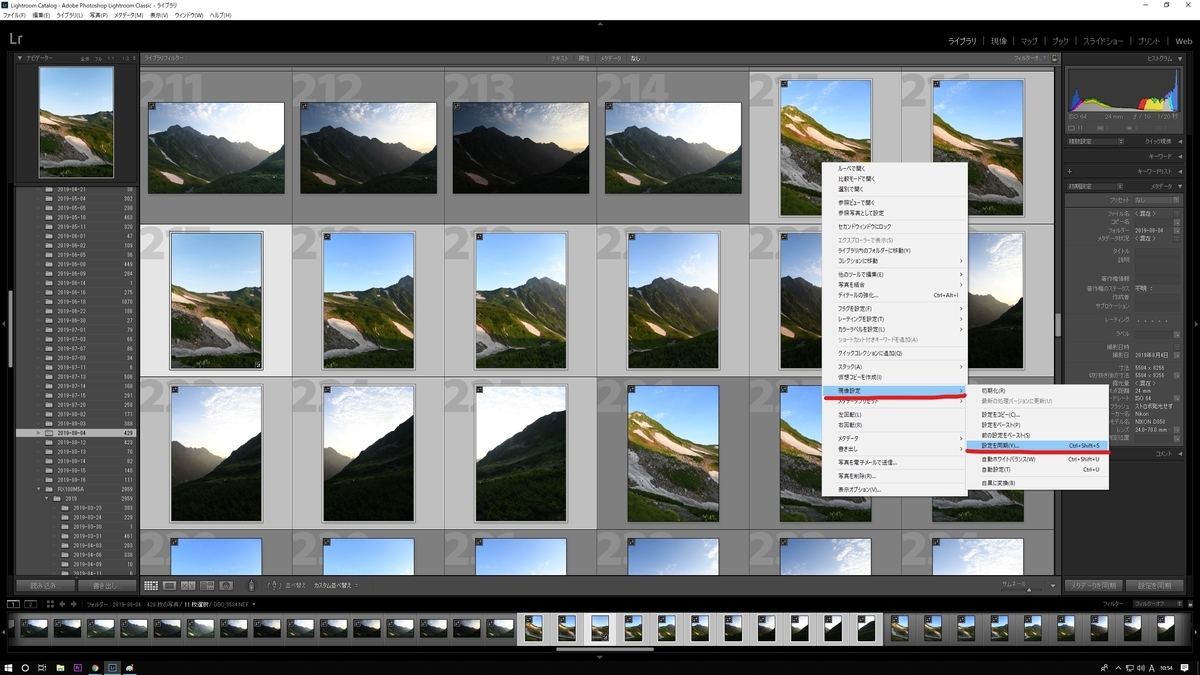The image size is (1200, 675).
Task: Switch to プリント module
Action: coord(1149,41)
